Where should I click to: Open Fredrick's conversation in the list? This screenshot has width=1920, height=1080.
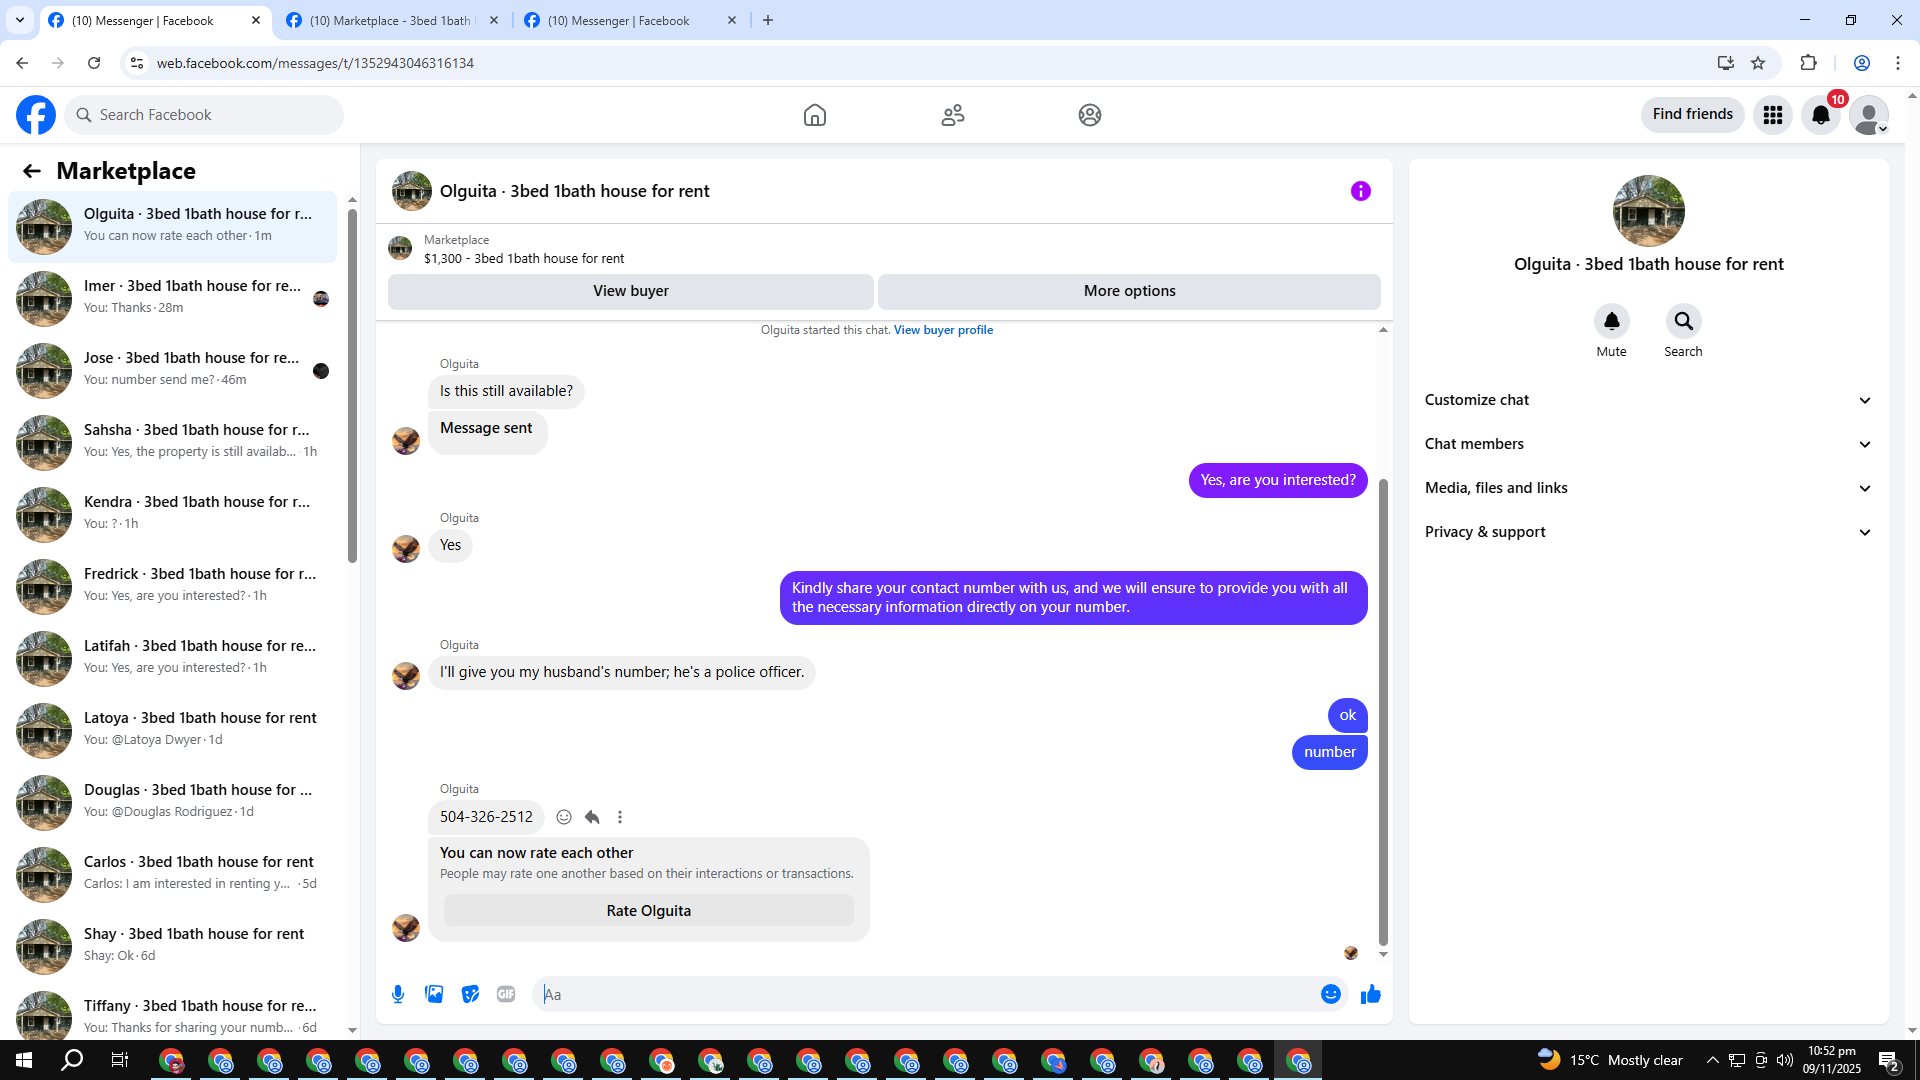(x=173, y=587)
